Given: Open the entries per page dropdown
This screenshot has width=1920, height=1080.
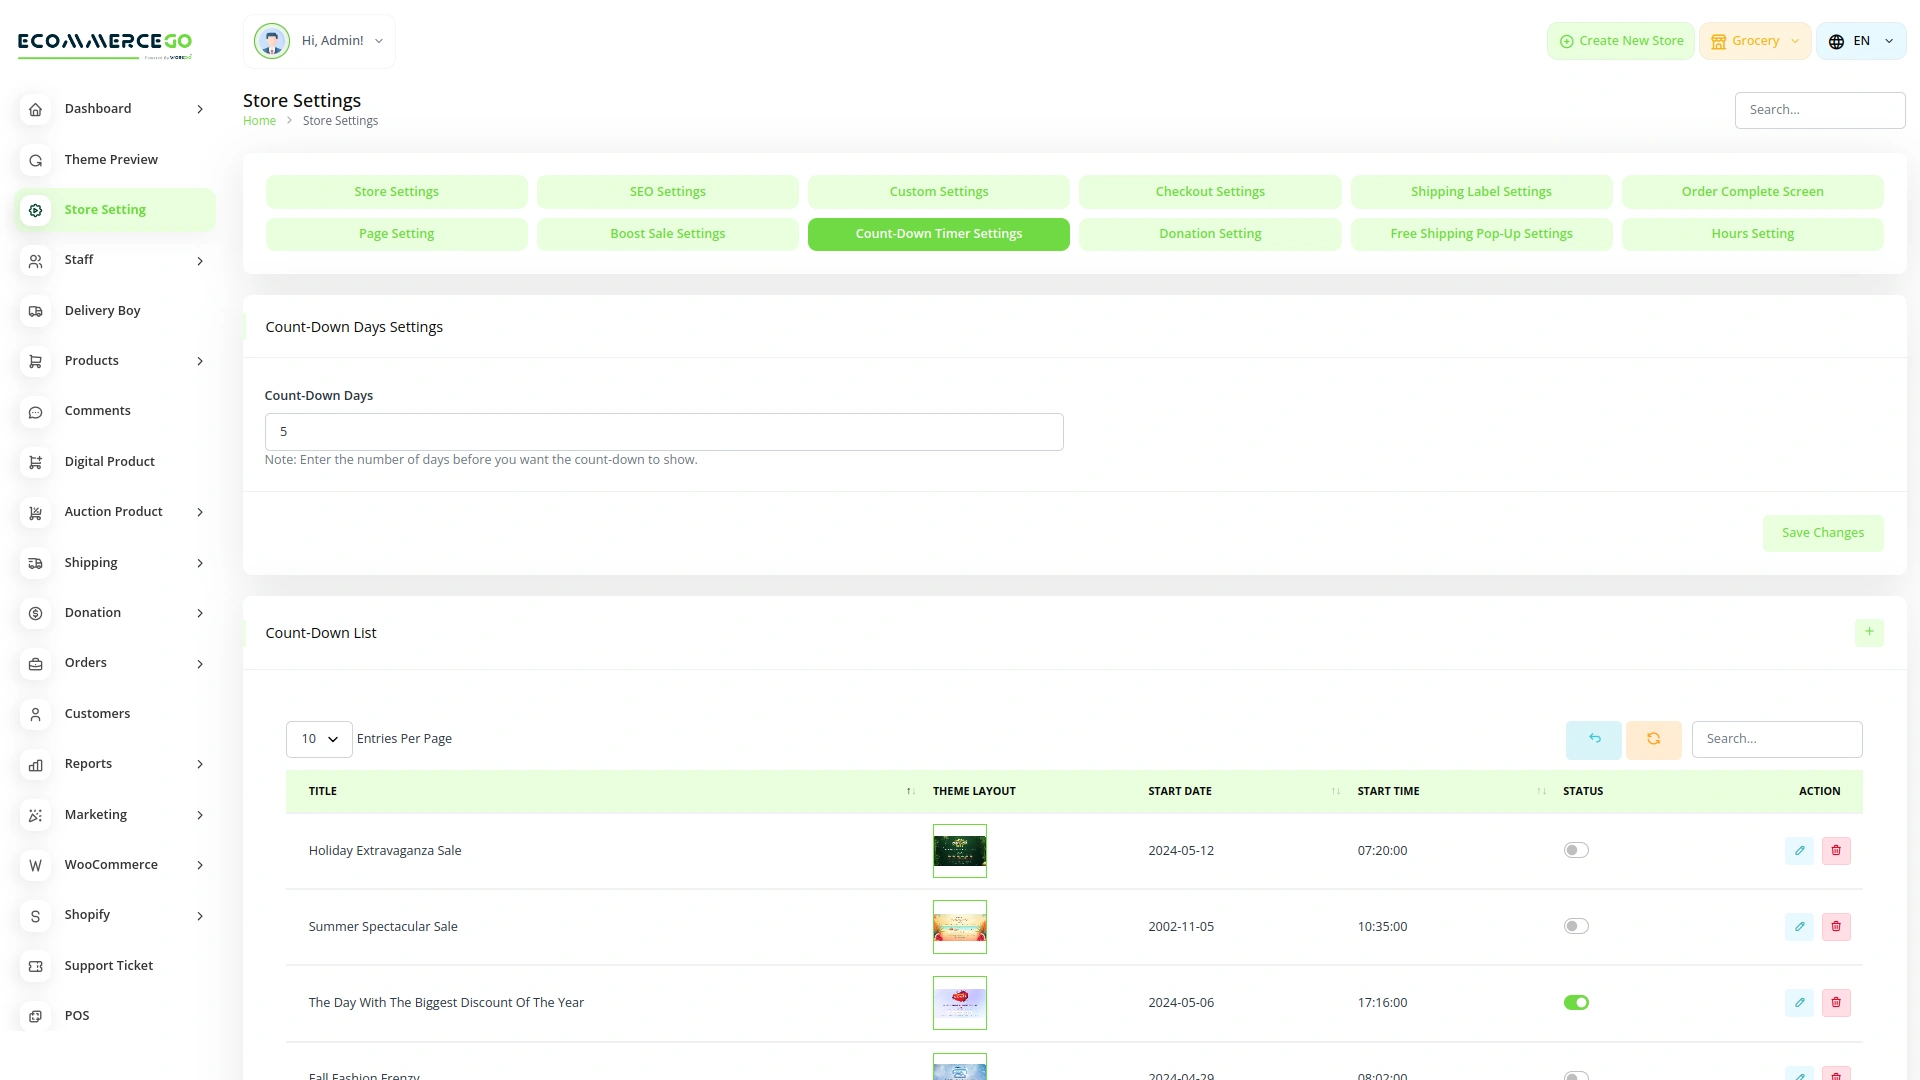Looking at the screenshot, I should 318,739.
